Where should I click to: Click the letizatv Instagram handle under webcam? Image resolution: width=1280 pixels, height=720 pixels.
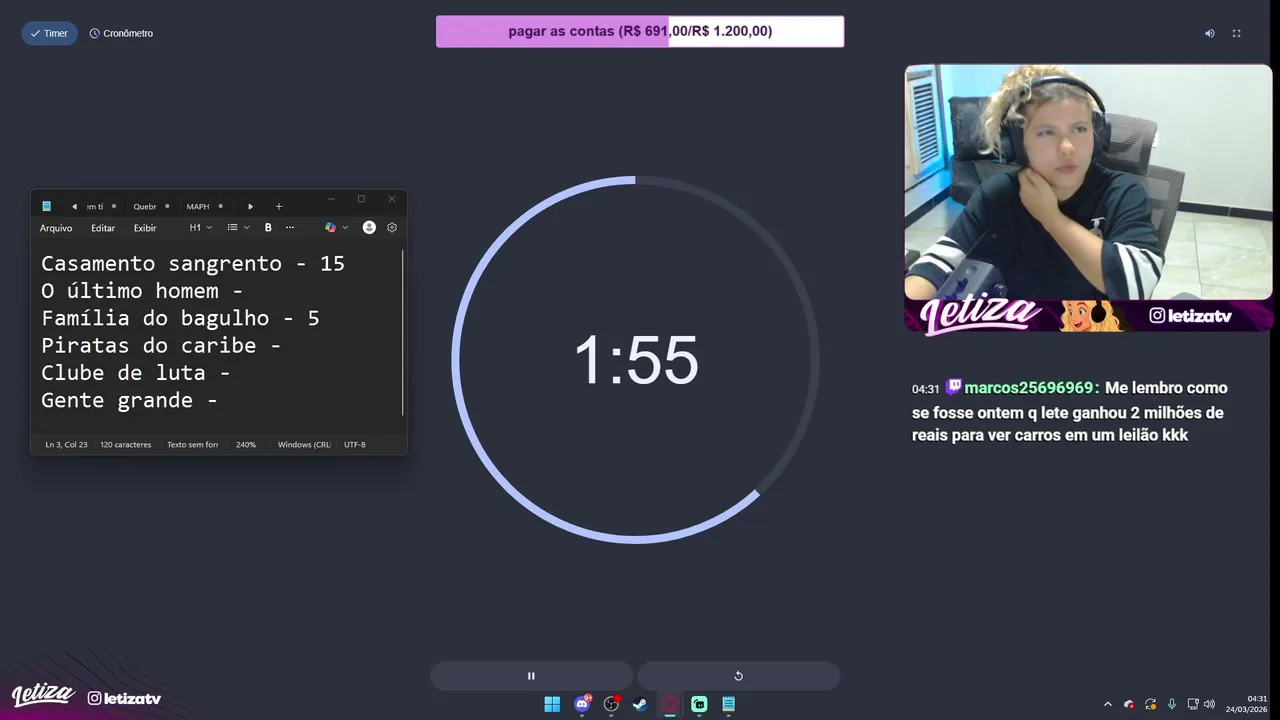pos(1190,316)
